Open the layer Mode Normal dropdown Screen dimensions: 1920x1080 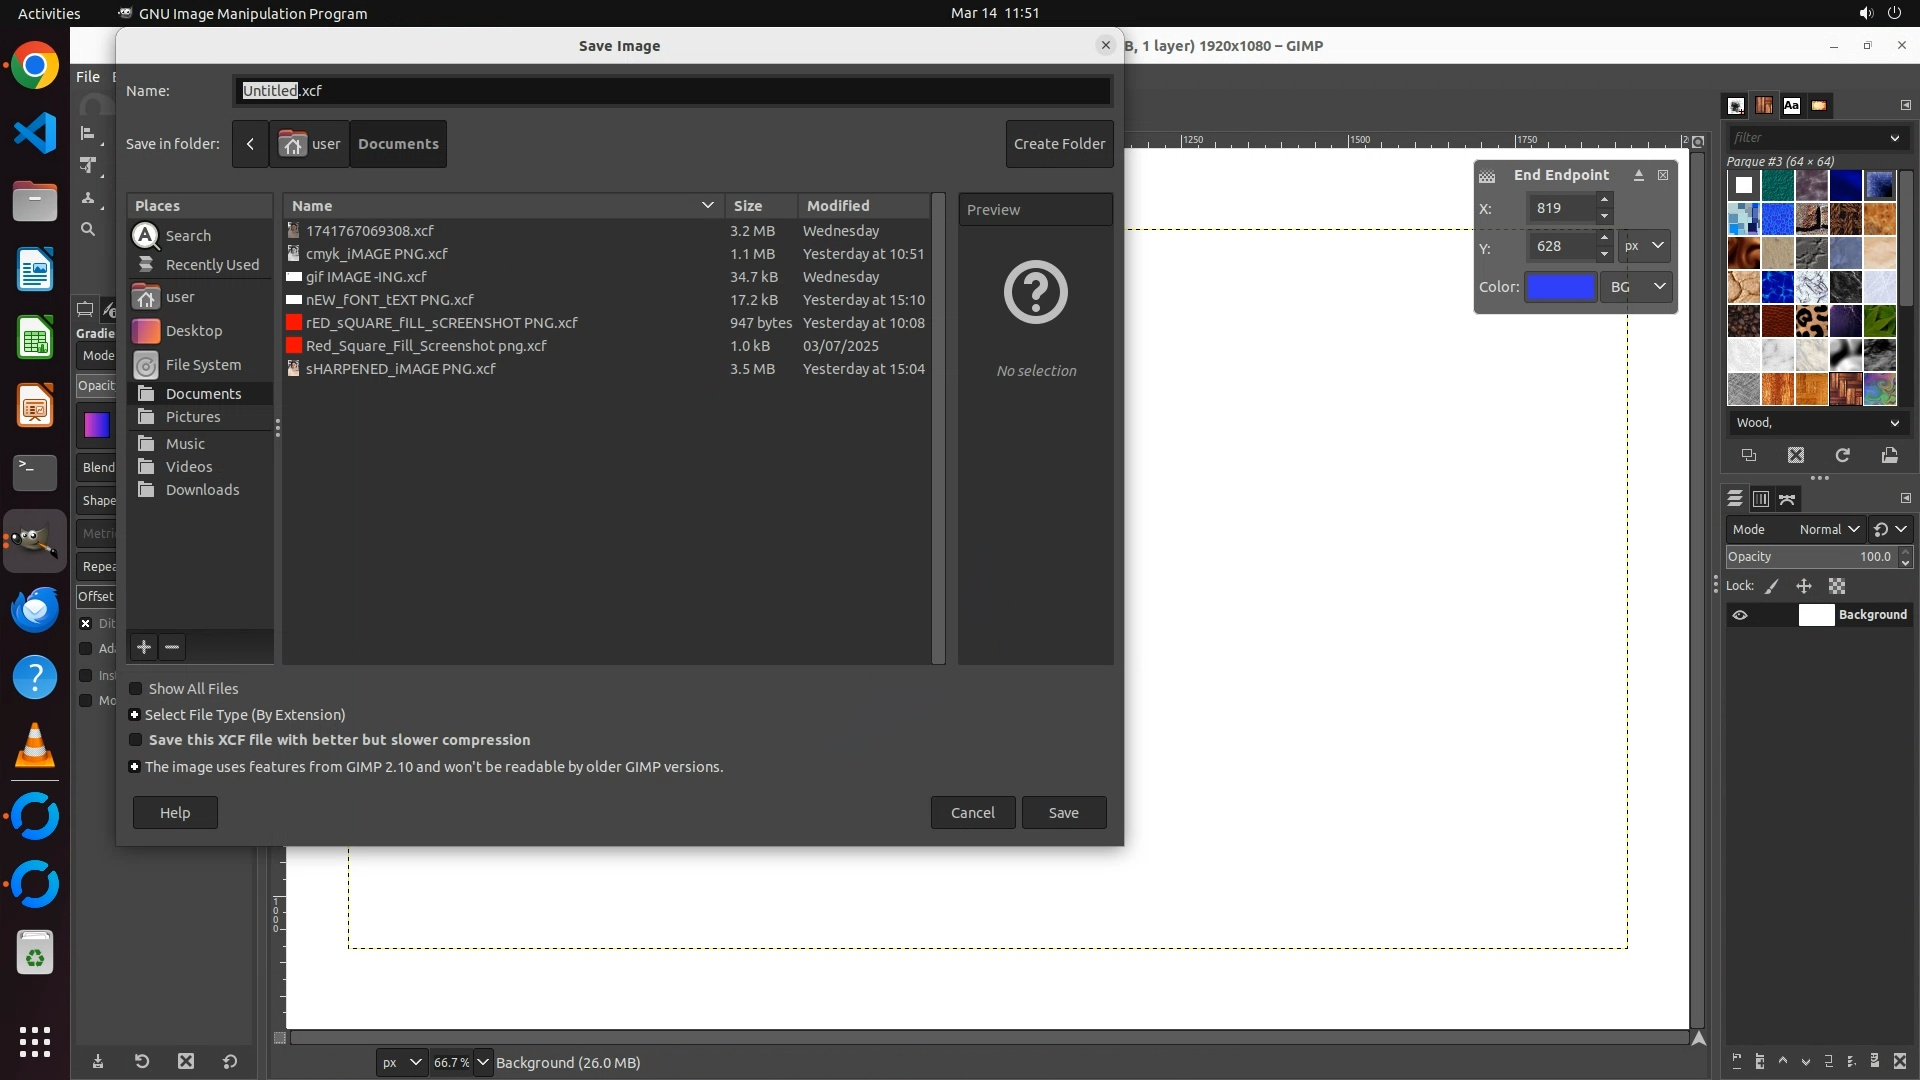(1828, 529)
